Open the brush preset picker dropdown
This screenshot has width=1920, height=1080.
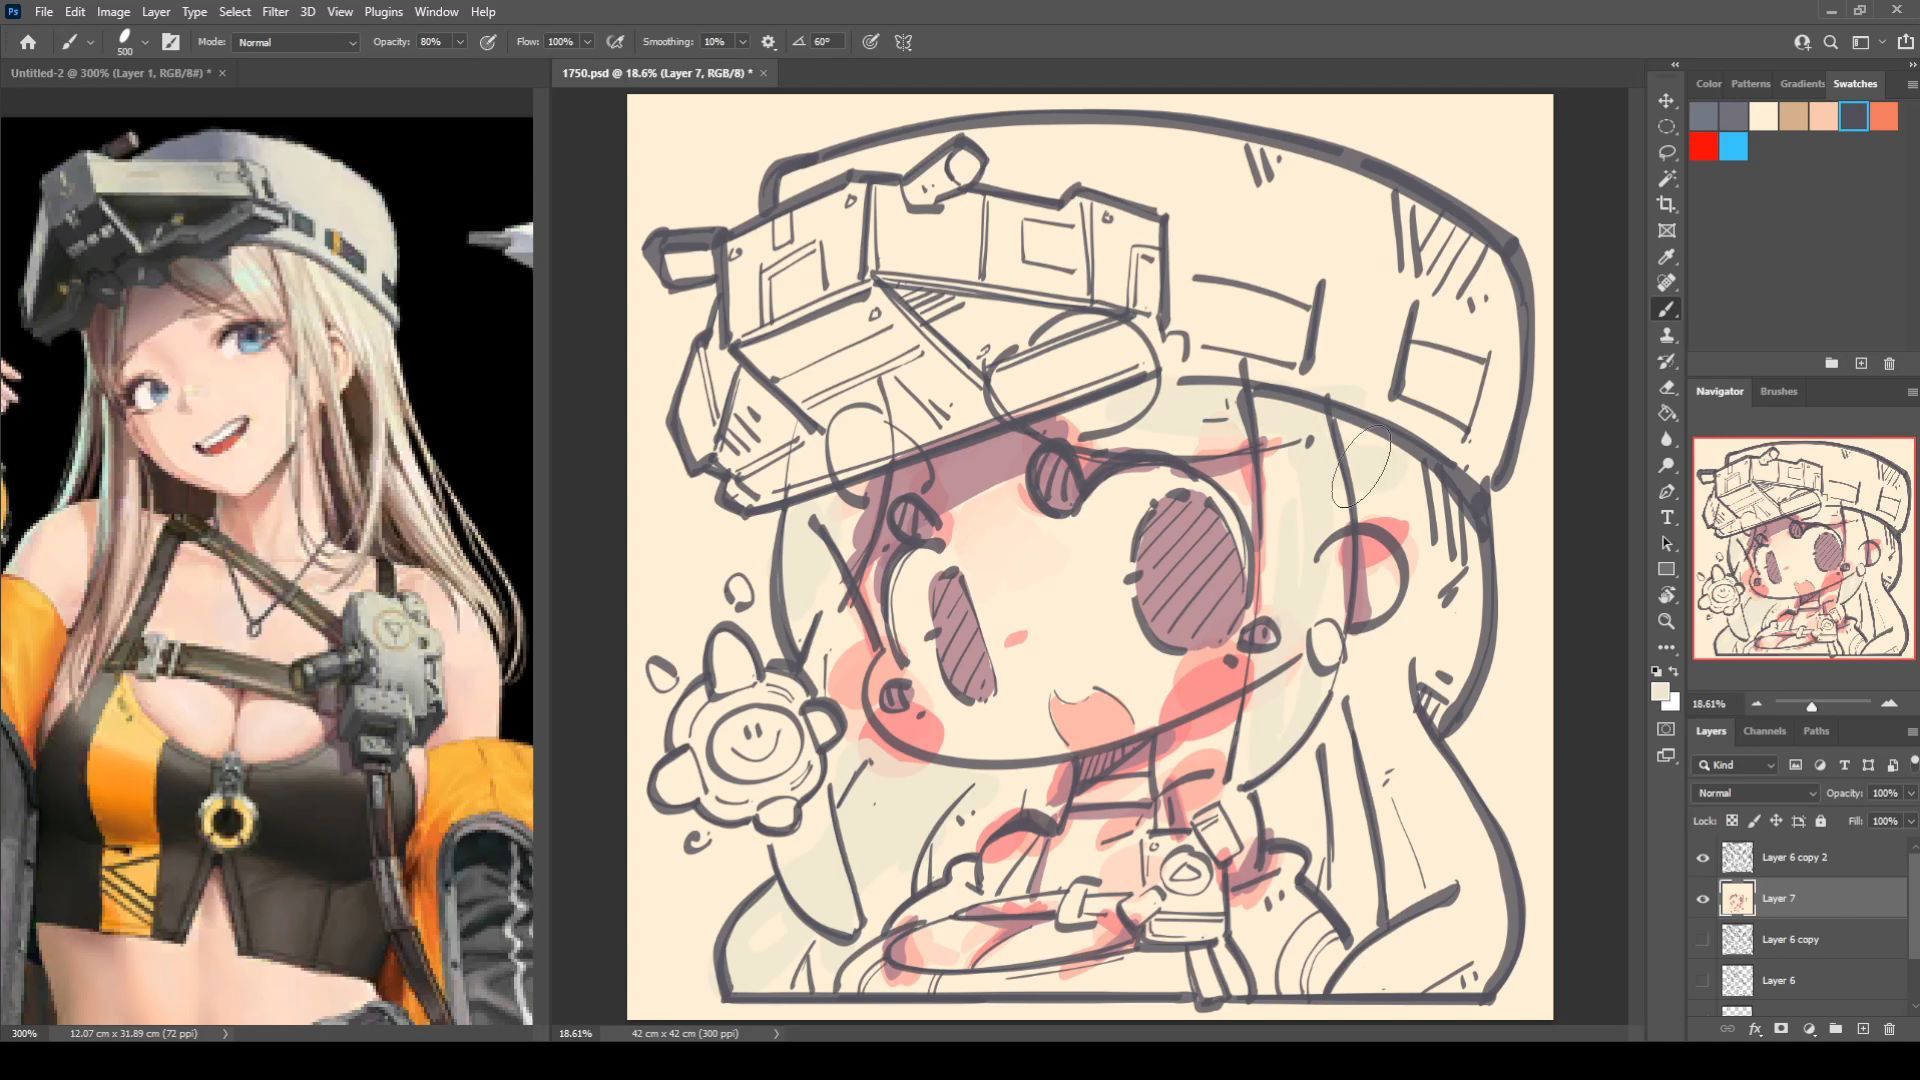tap(145, 42)
